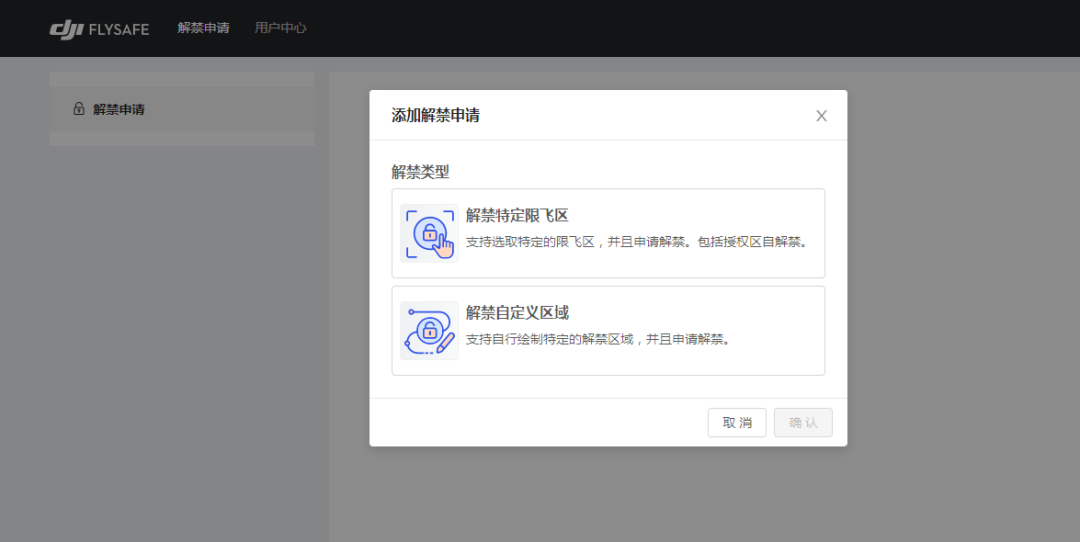The height and width of the screenshot is (542, 1080).
Task: Choose the 解禁自定义区域 heading
Action: [517, 313]
